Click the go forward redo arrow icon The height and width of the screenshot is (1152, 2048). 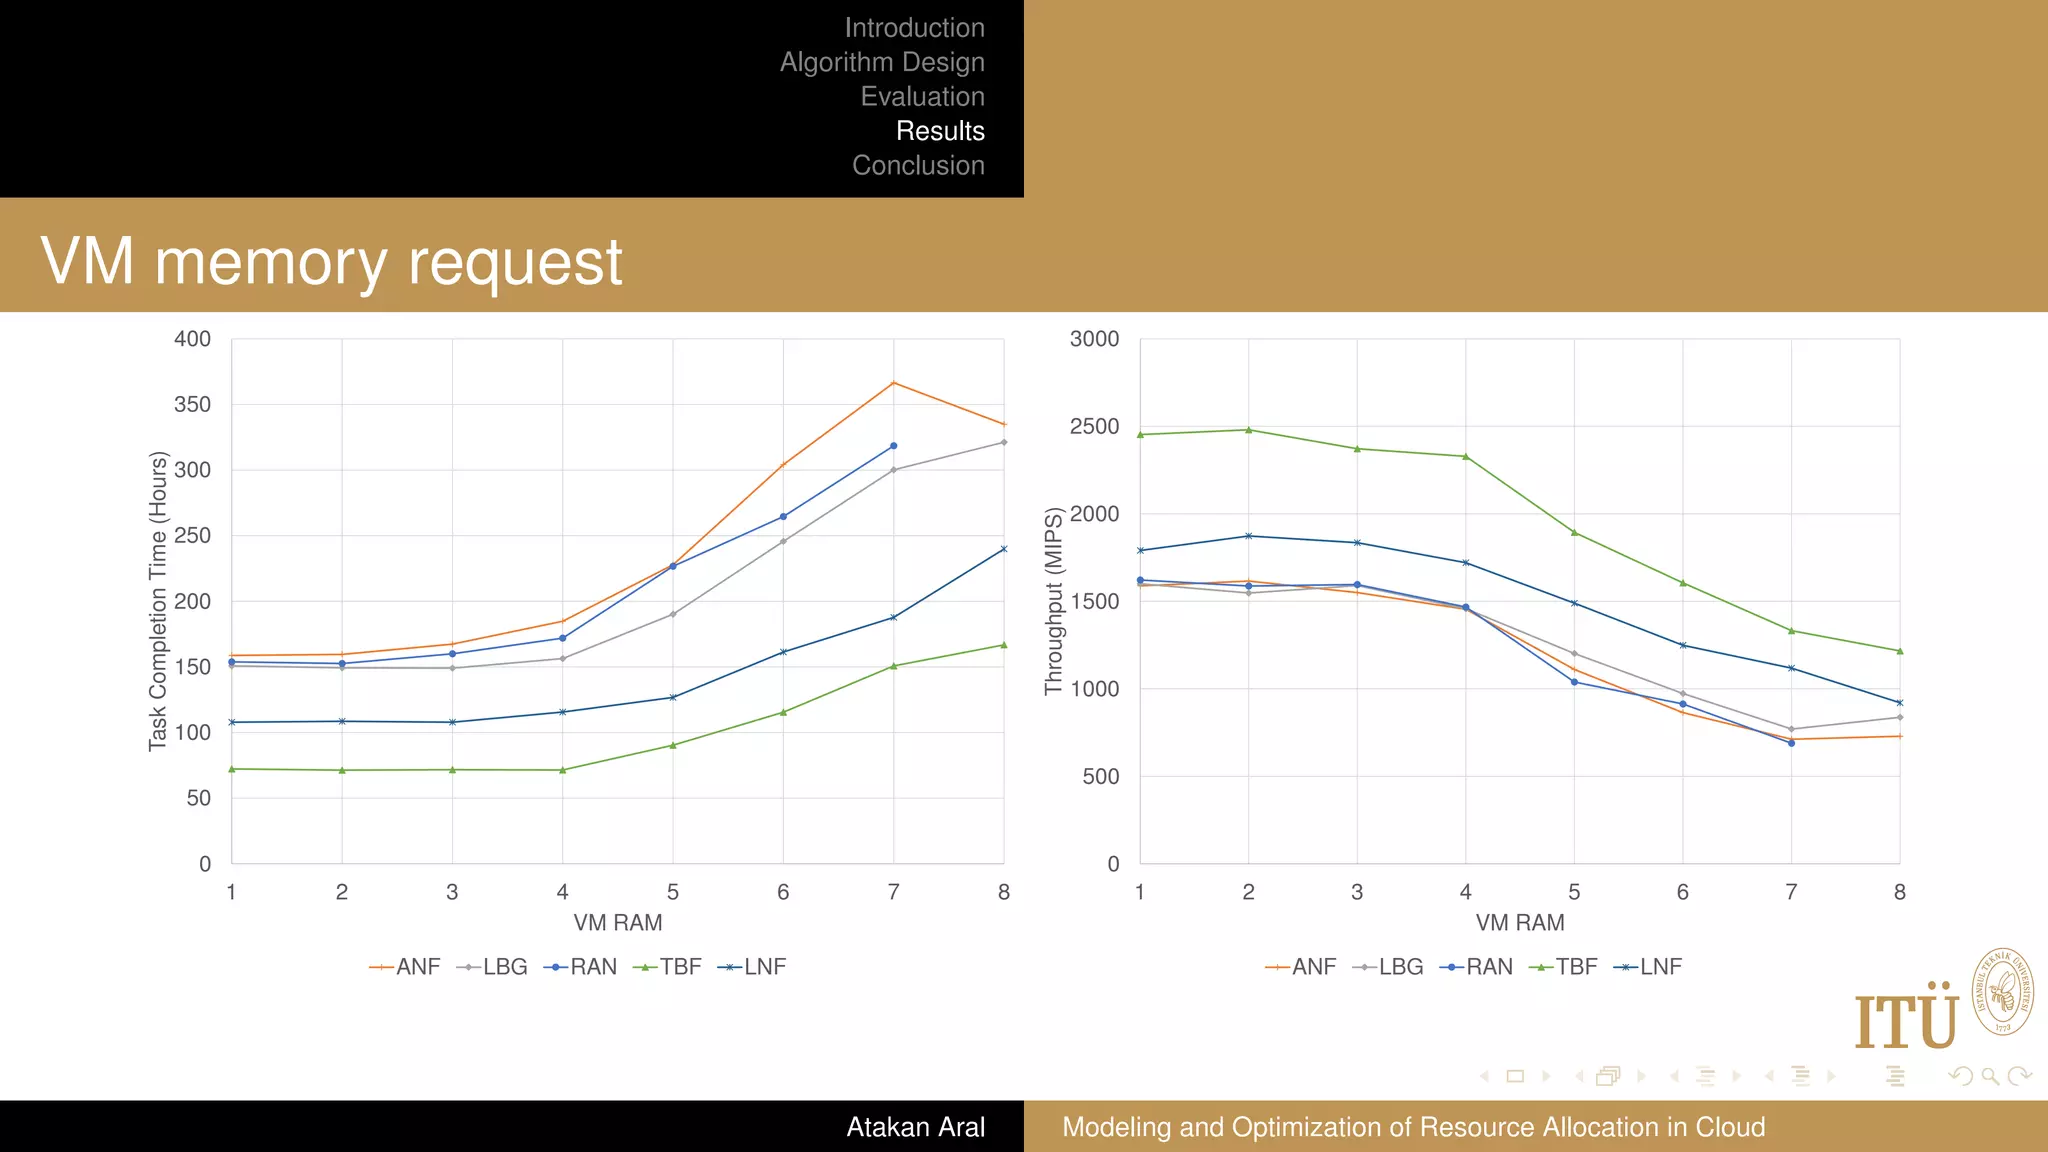(x=2020, y=1077)
